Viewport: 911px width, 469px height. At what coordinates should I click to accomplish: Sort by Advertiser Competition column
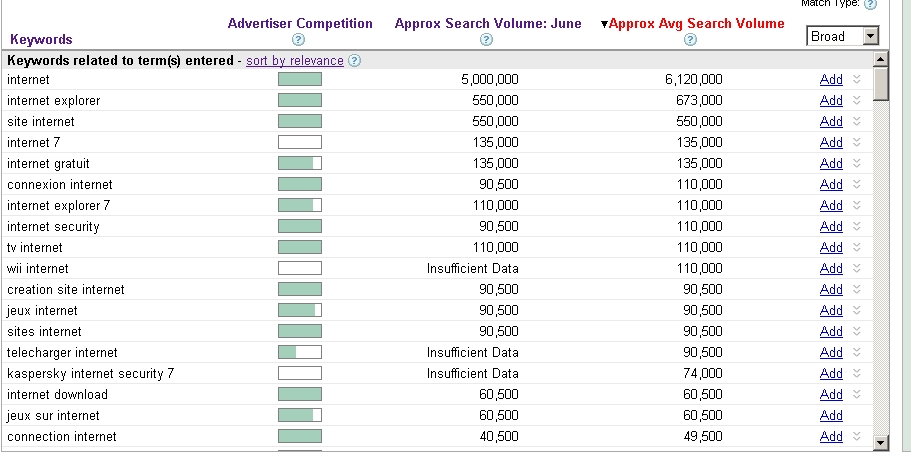click(x=300, y=23)
